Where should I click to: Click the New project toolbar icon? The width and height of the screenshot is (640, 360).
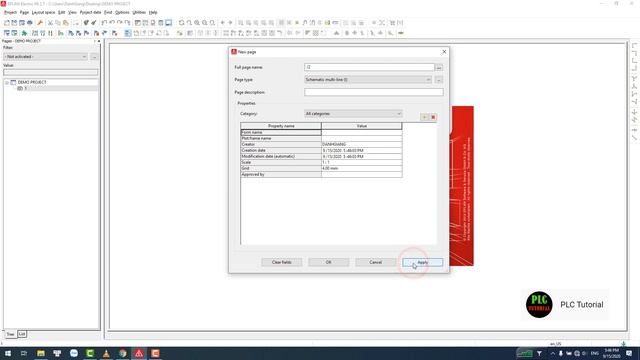click(x=7, y=23)
